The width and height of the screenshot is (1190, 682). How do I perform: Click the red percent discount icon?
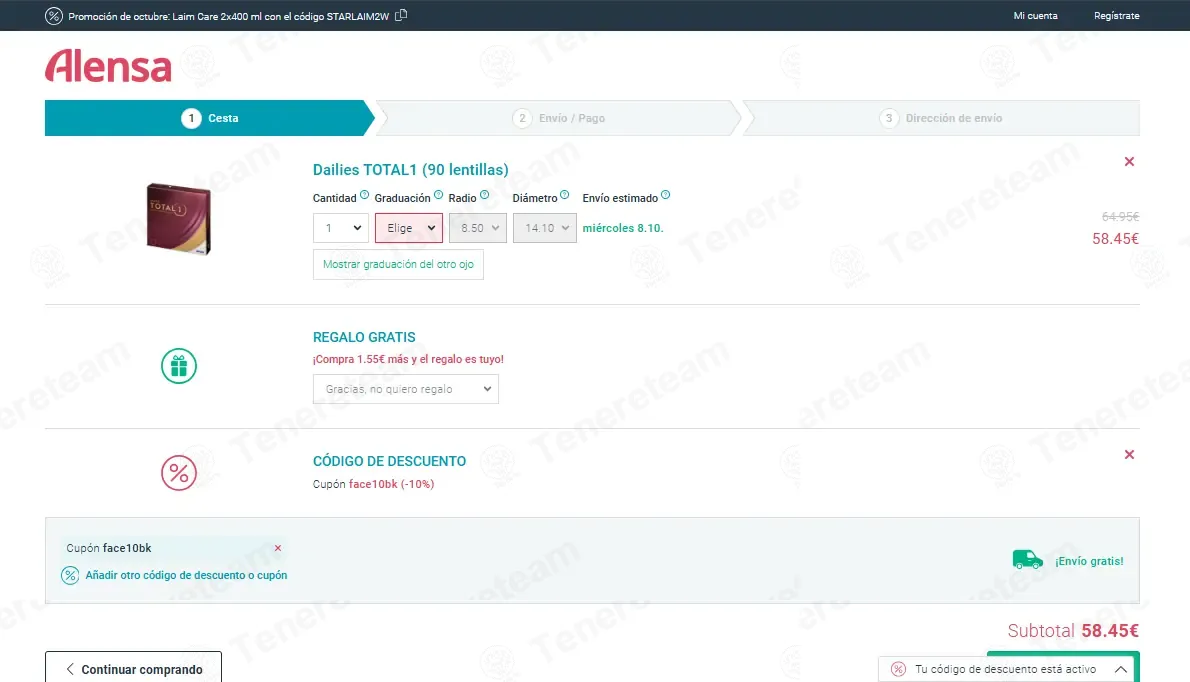point(179,473)
